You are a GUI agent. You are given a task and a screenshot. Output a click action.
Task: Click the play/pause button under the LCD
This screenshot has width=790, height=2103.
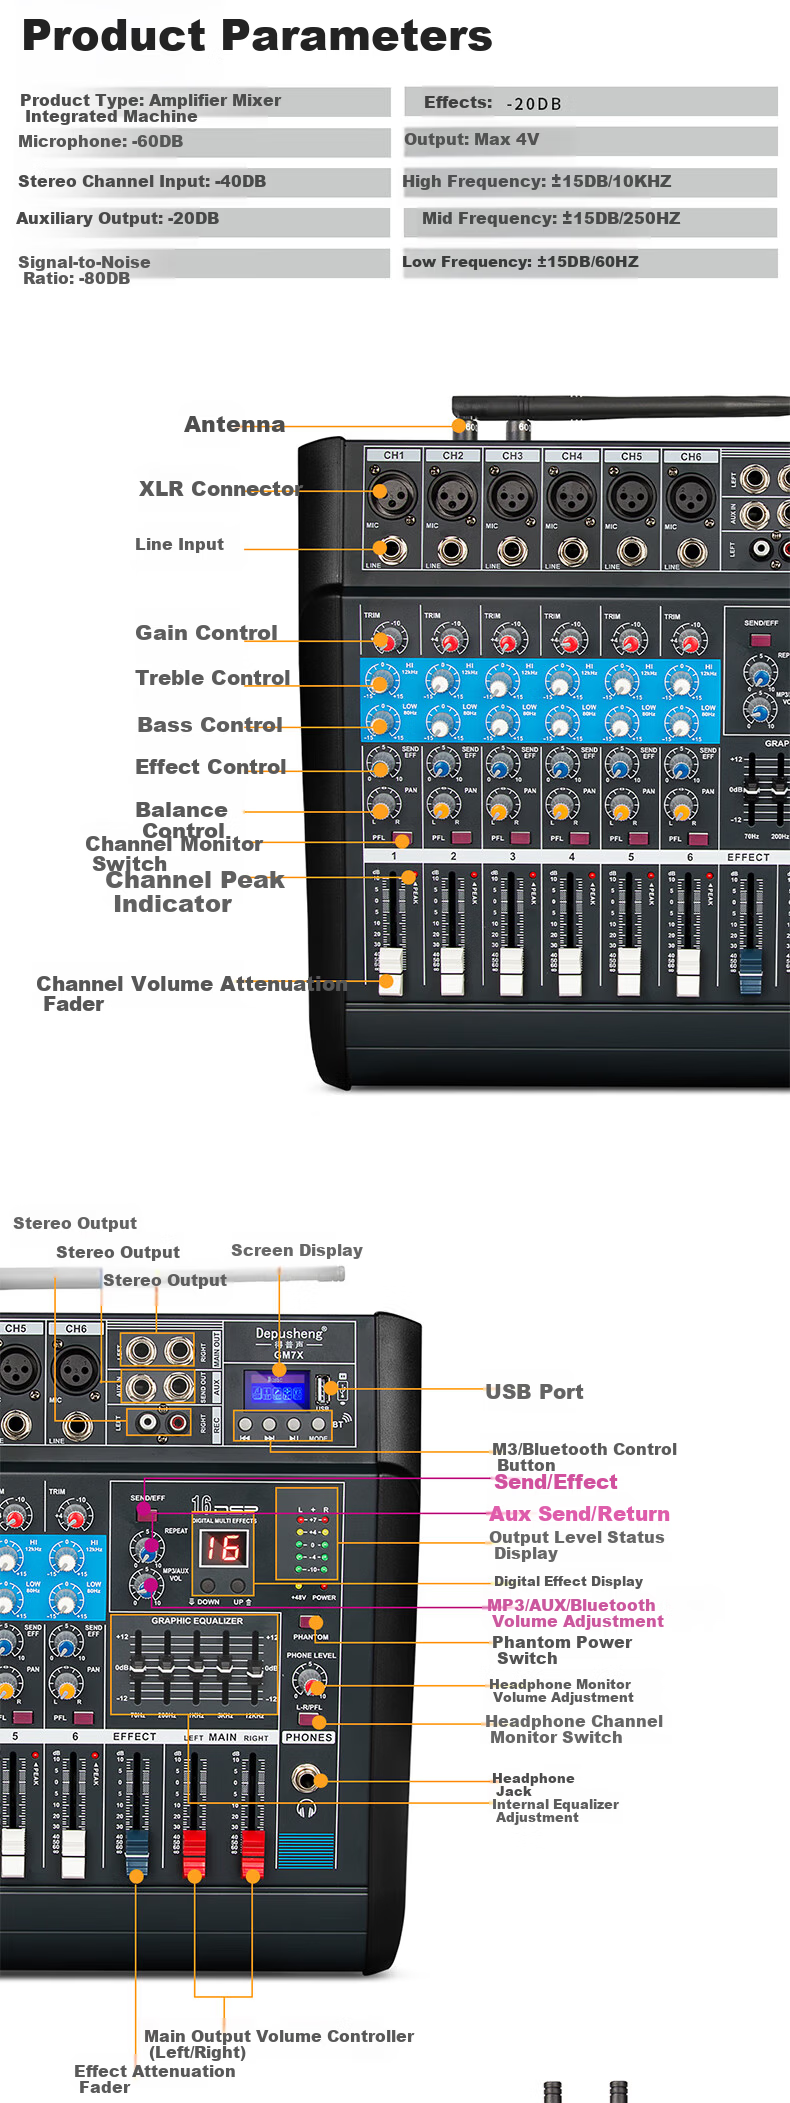(294, 1424)
